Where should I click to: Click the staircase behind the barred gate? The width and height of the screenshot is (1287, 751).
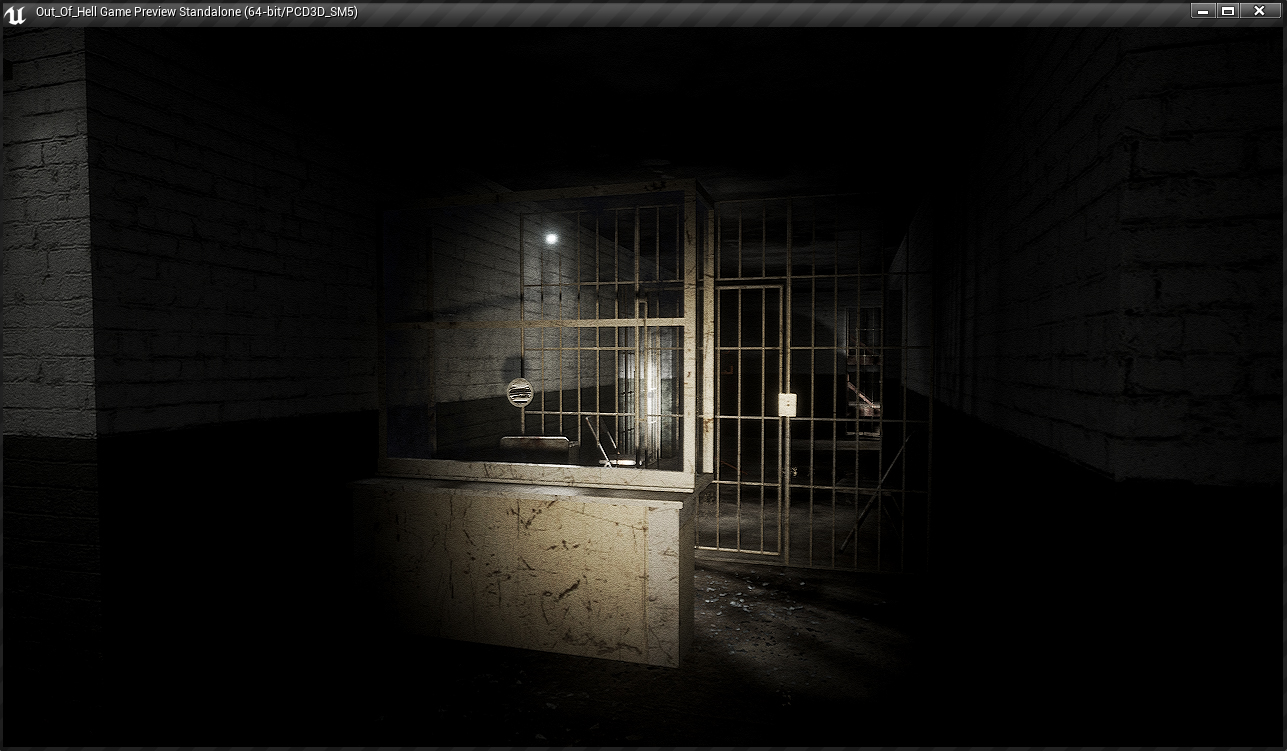coord(860,390)
